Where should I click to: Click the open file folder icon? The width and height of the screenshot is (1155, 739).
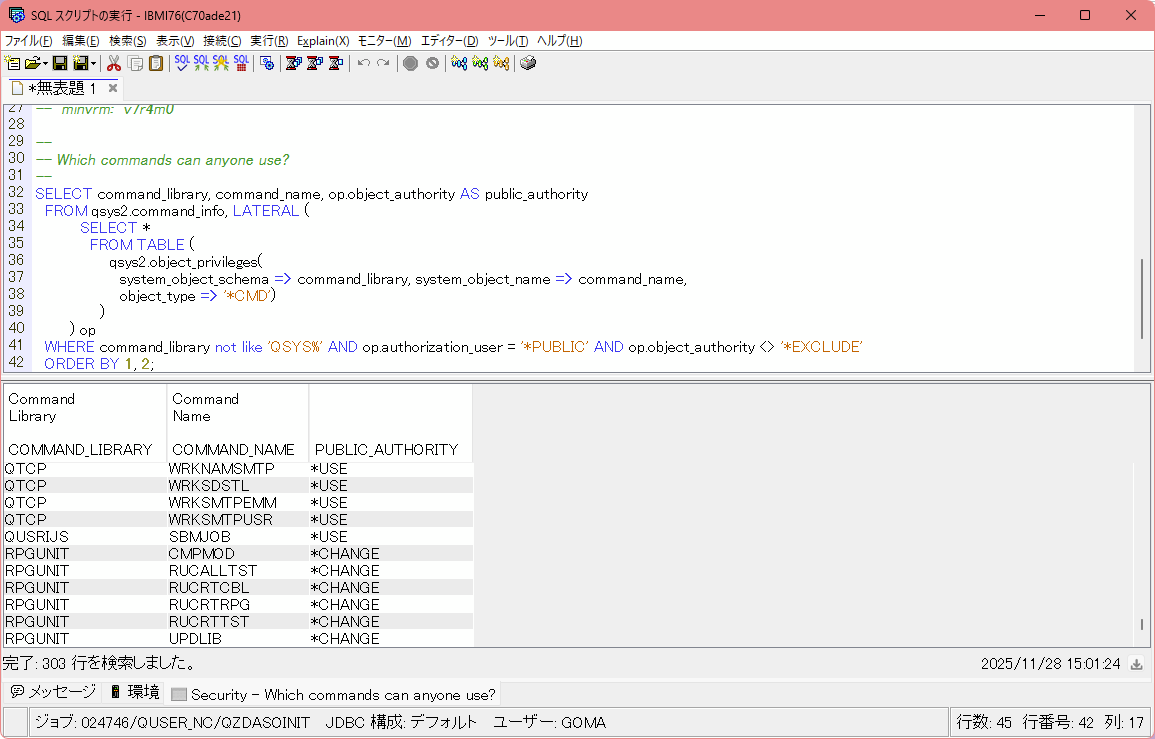click(x=32, y=63)
